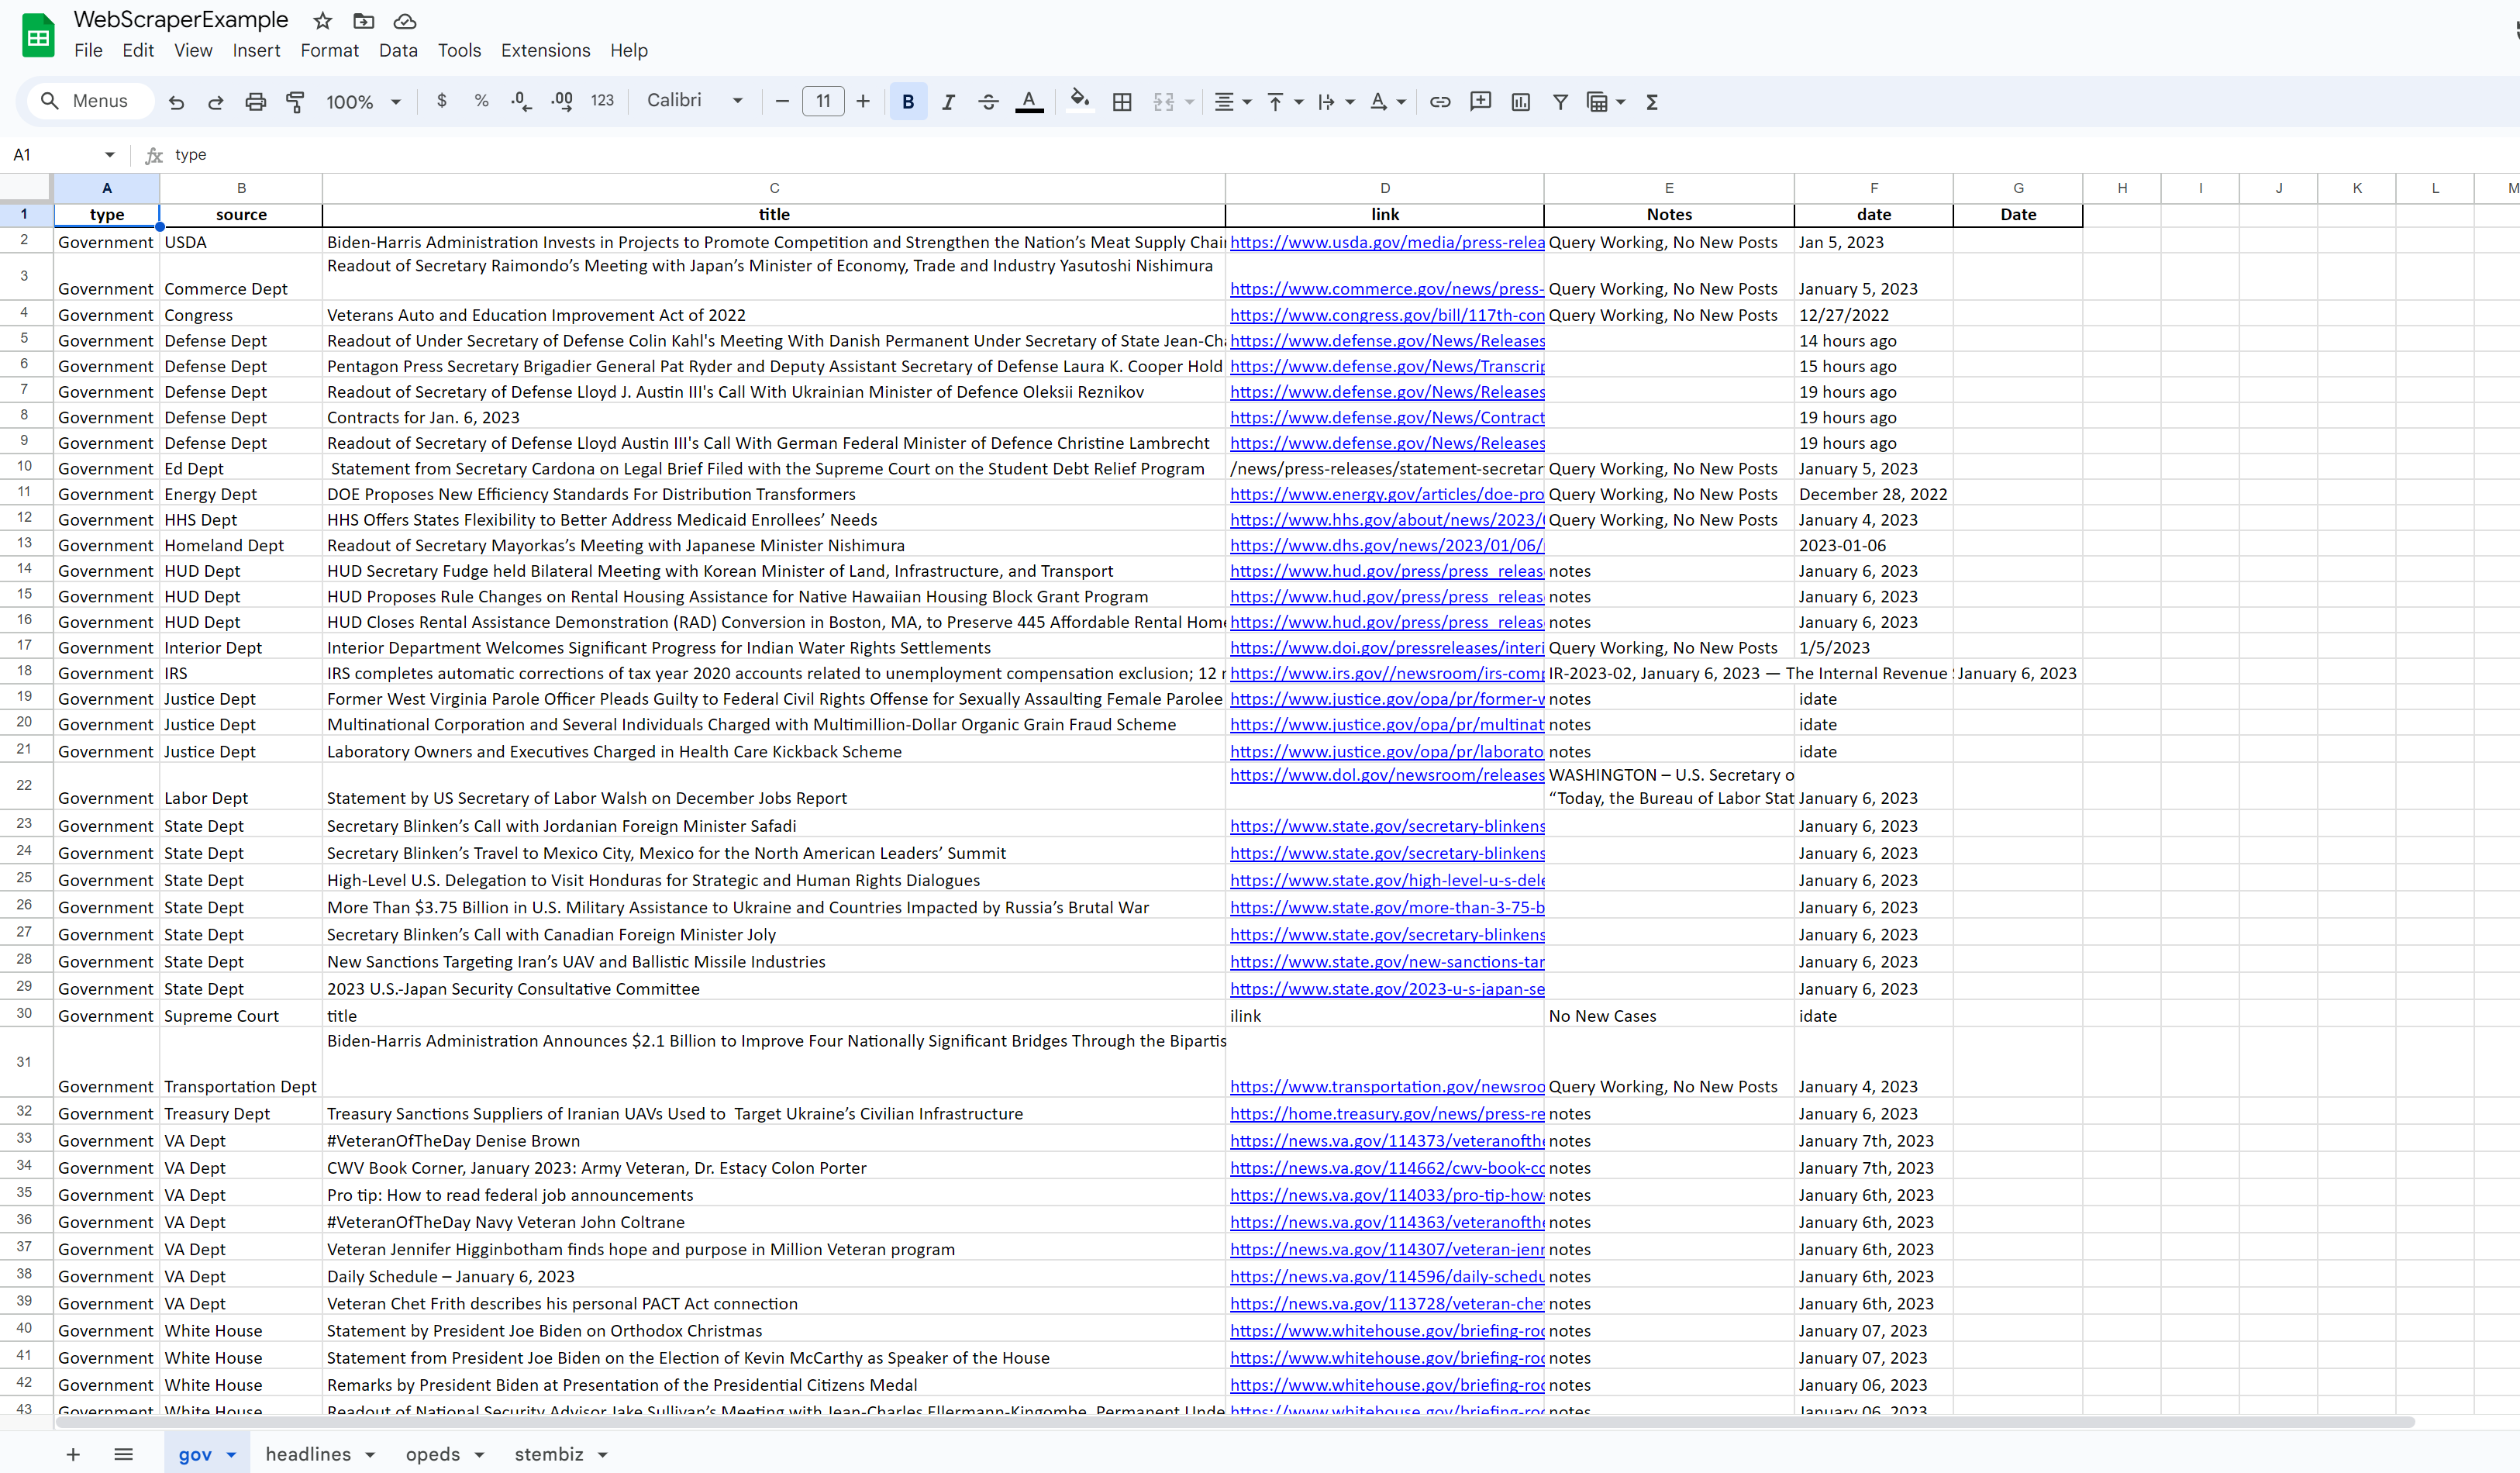The image size is (2520, 1473).
Task: Increase decimal places
Action: click(x=562, y=101)
